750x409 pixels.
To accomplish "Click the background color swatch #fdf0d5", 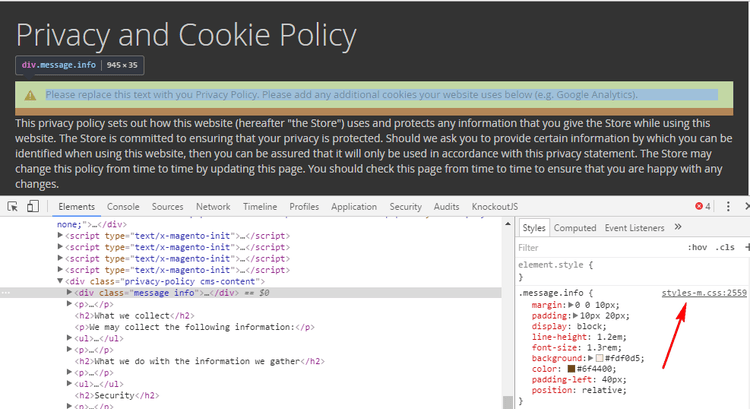I will click(x=599, y=358).
